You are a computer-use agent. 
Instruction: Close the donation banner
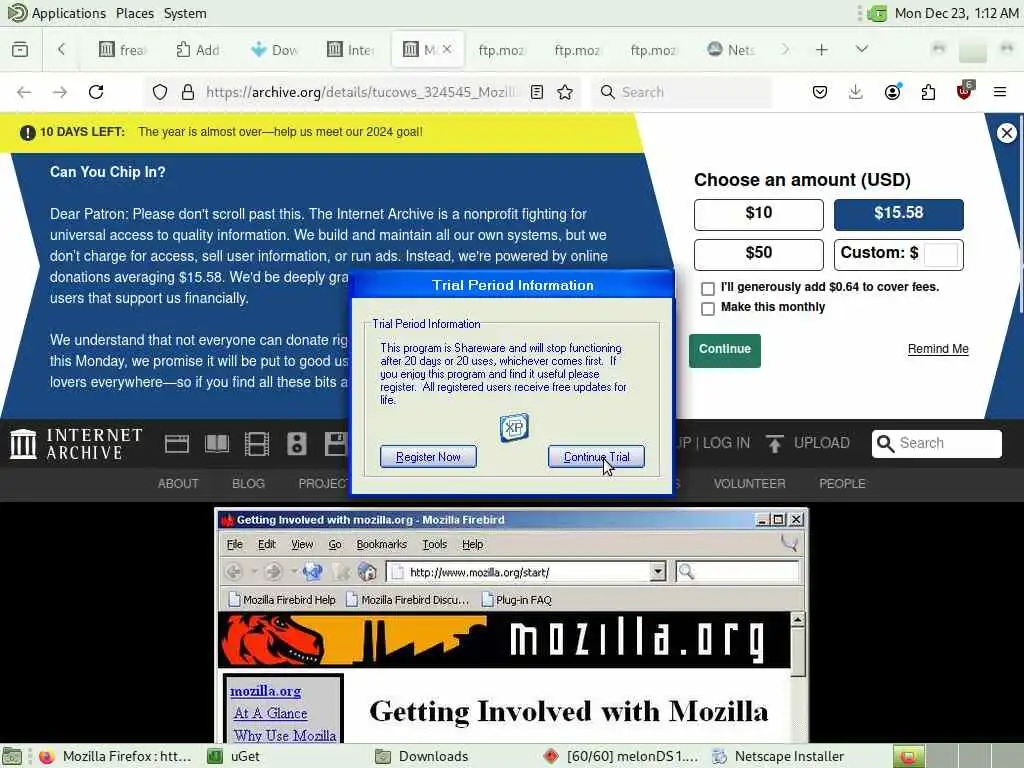[x=1007, y=133]
